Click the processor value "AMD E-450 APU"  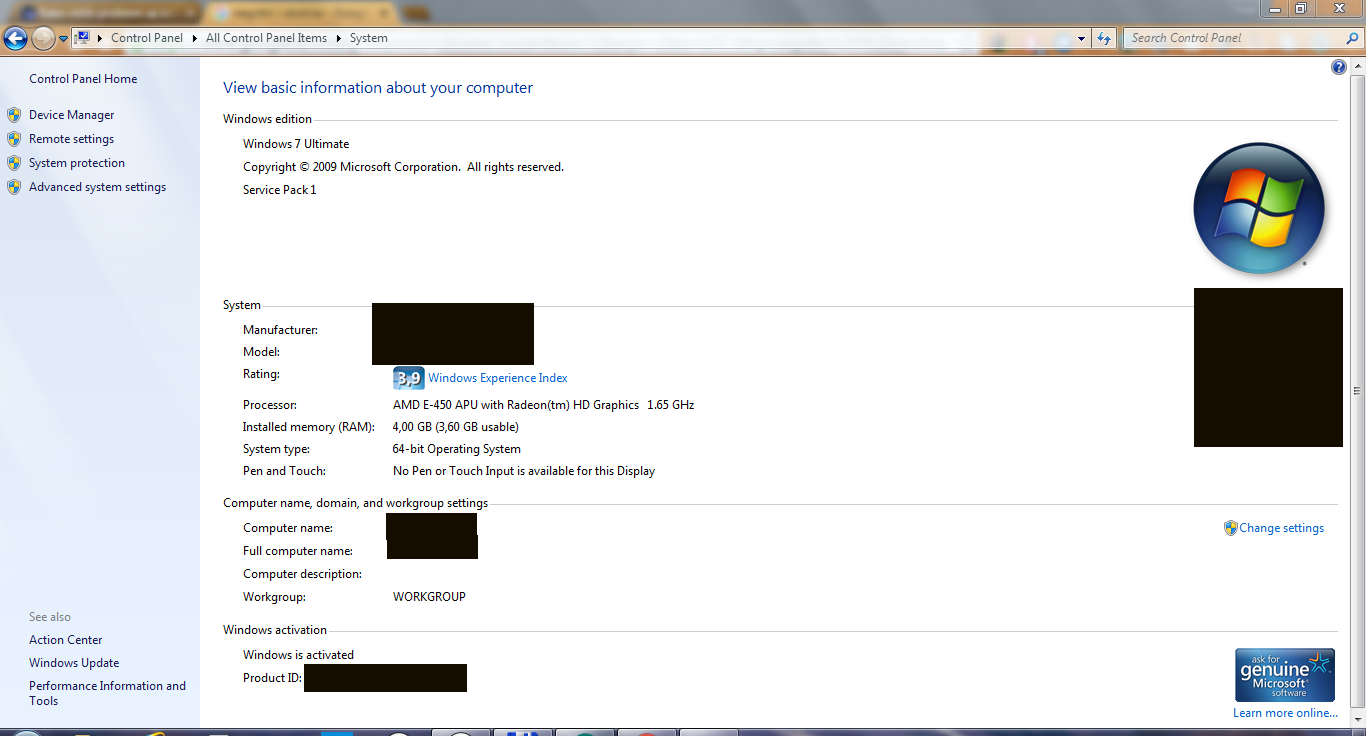[437, 405]
